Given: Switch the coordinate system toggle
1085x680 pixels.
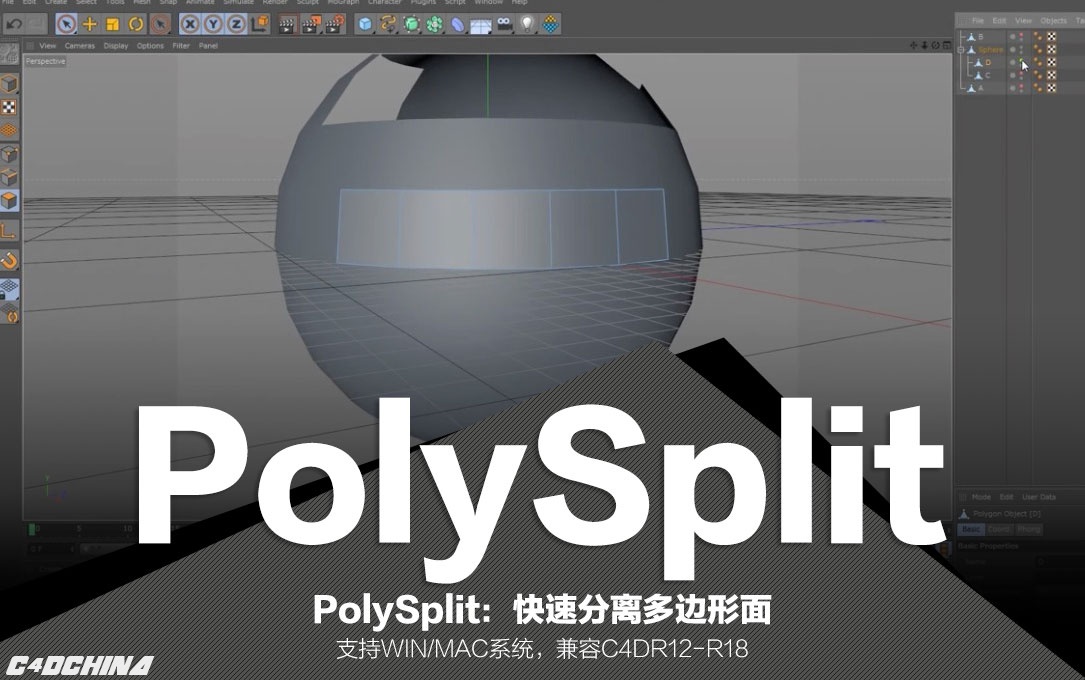Looking at the screenshot, I should point(259,24).
